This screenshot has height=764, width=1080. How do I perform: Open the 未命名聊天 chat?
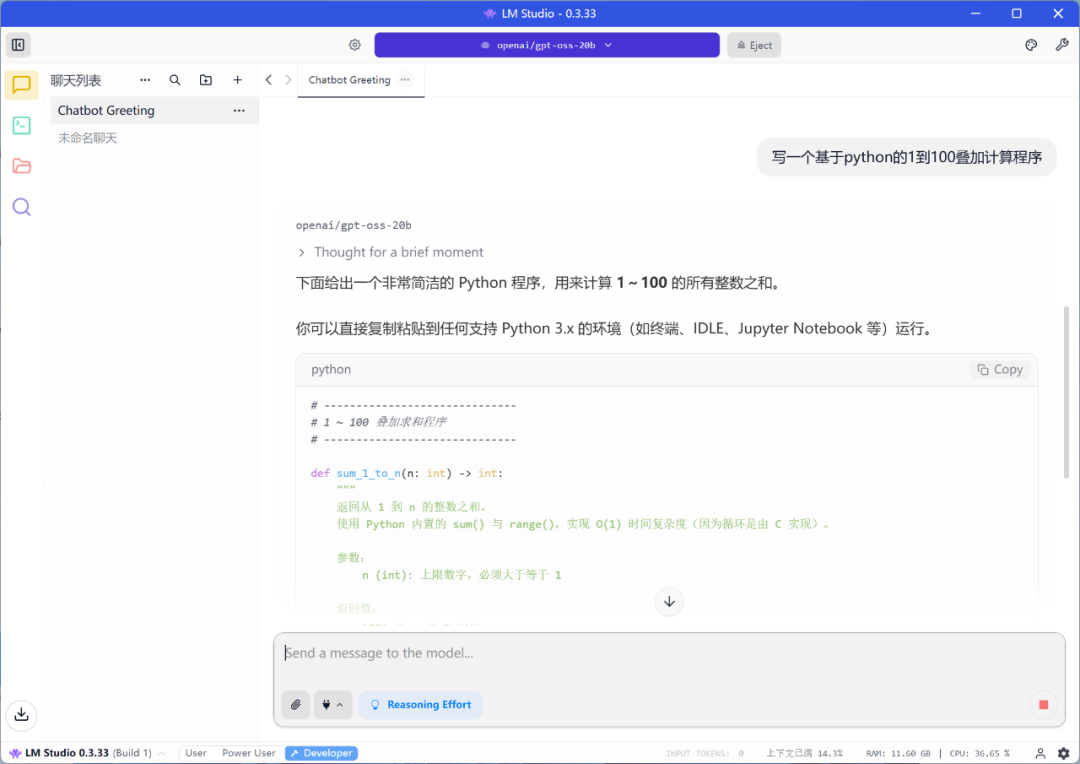87,138
